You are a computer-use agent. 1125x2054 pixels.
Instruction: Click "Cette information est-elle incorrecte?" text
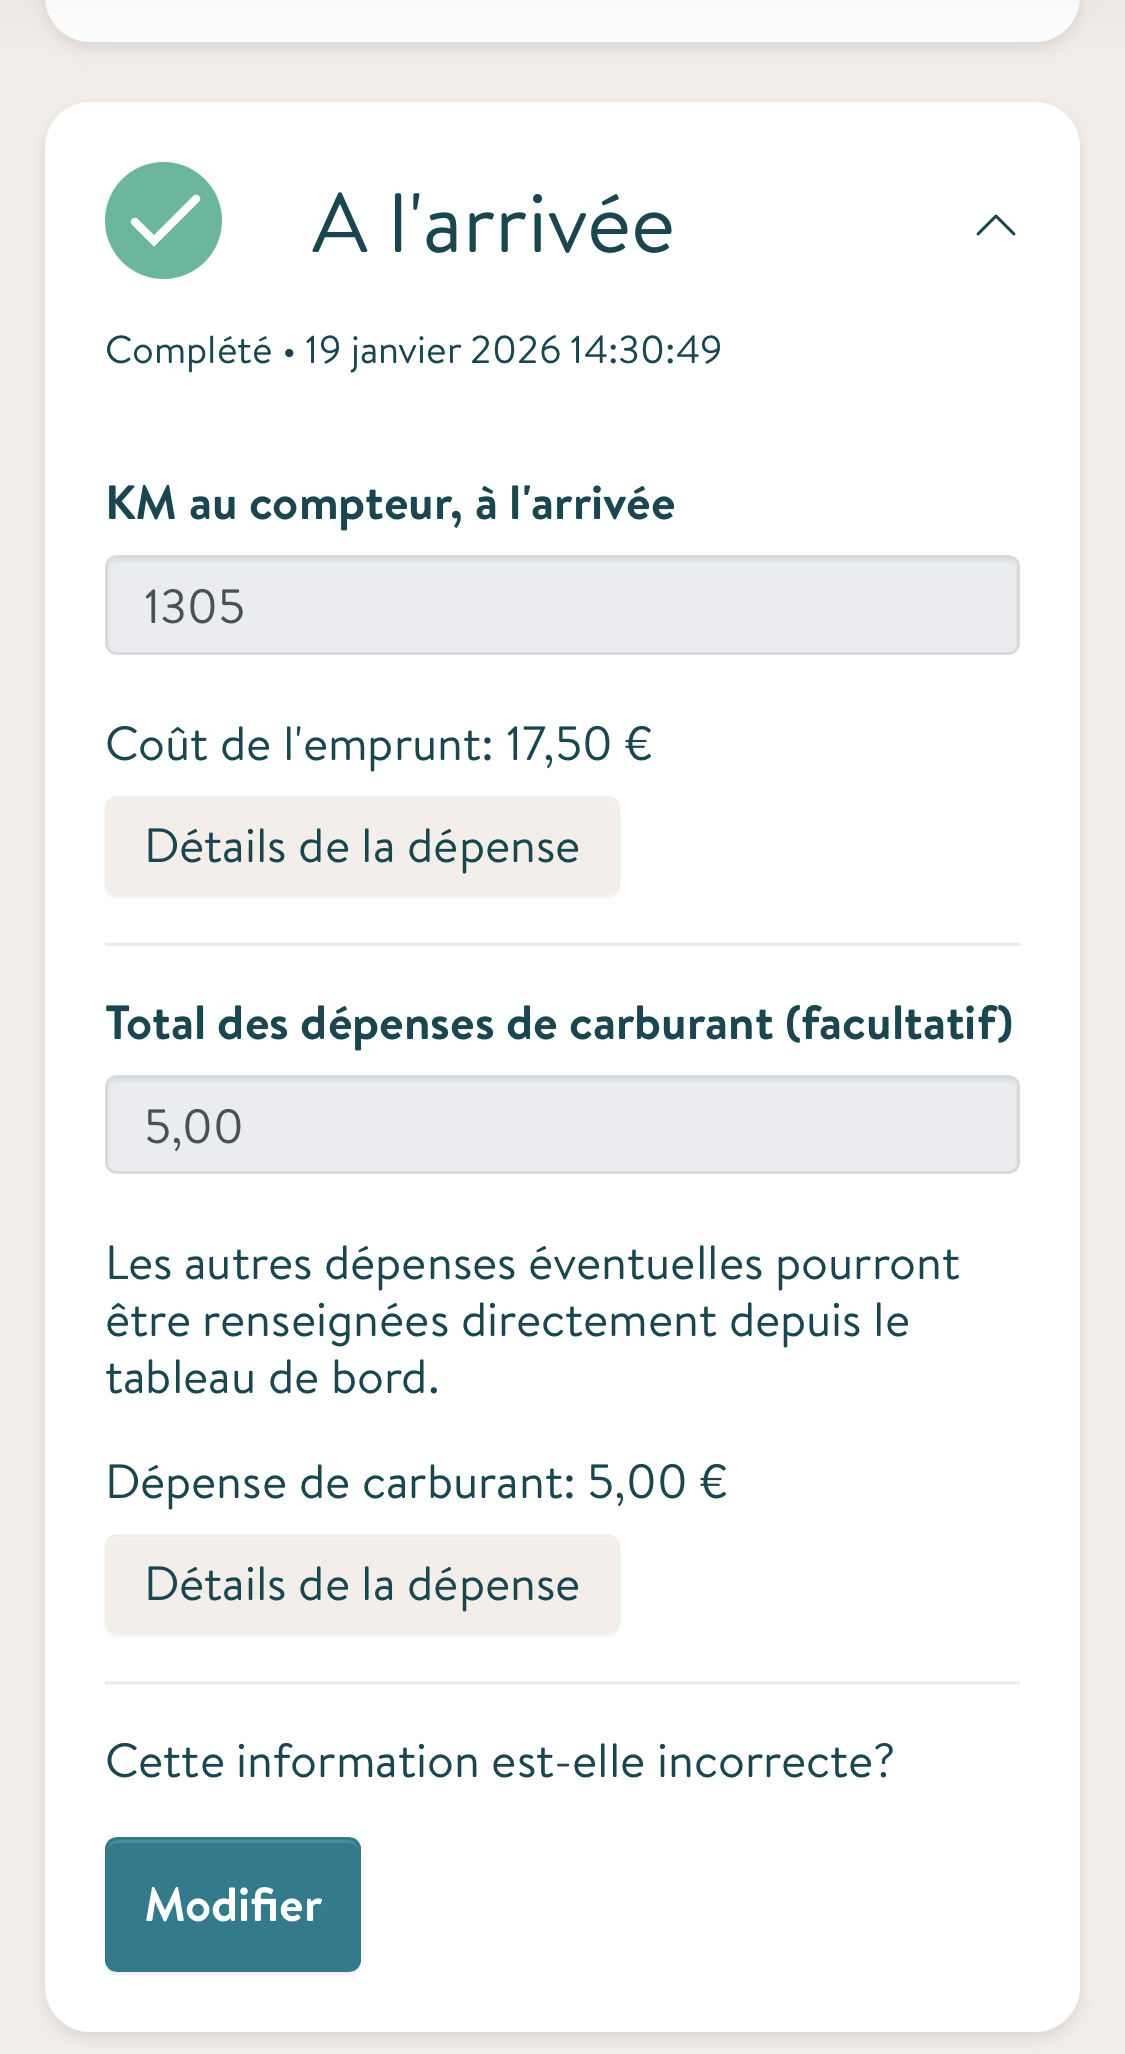499,1762
